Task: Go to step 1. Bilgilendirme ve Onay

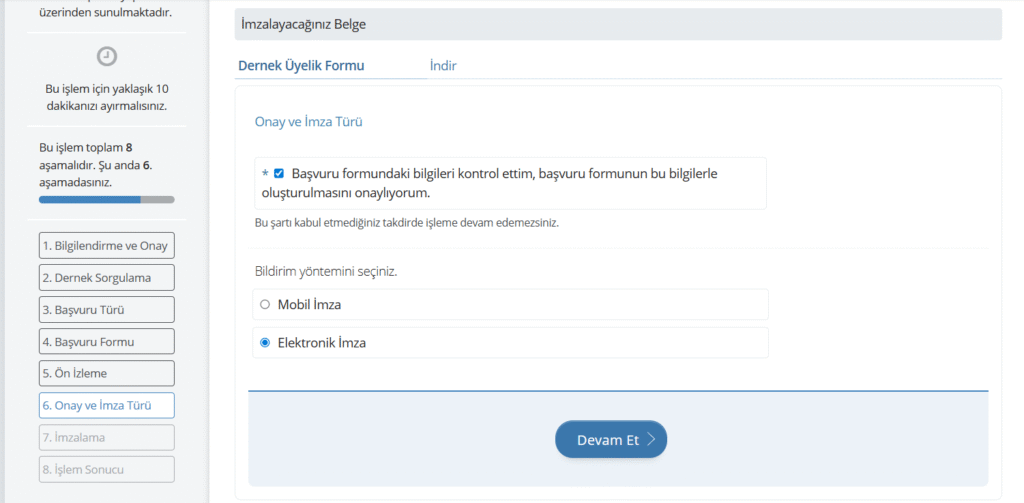Action: pyautogui.click(x=106, y=246)
